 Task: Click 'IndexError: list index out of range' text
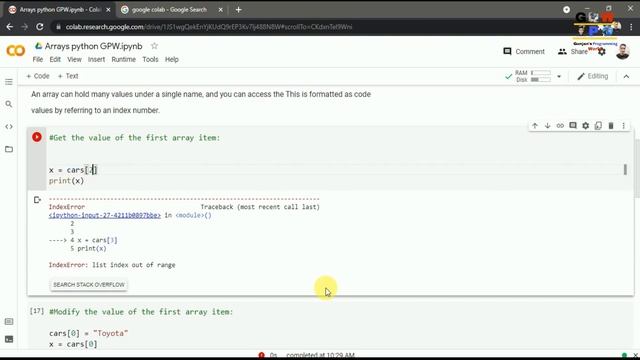112,265
